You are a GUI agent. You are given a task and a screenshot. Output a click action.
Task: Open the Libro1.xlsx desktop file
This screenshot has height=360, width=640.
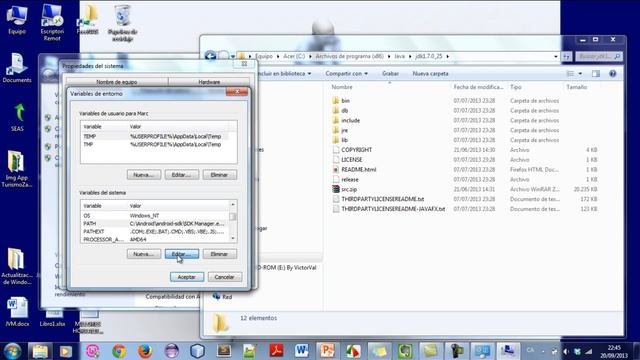[x=52, y=318]
